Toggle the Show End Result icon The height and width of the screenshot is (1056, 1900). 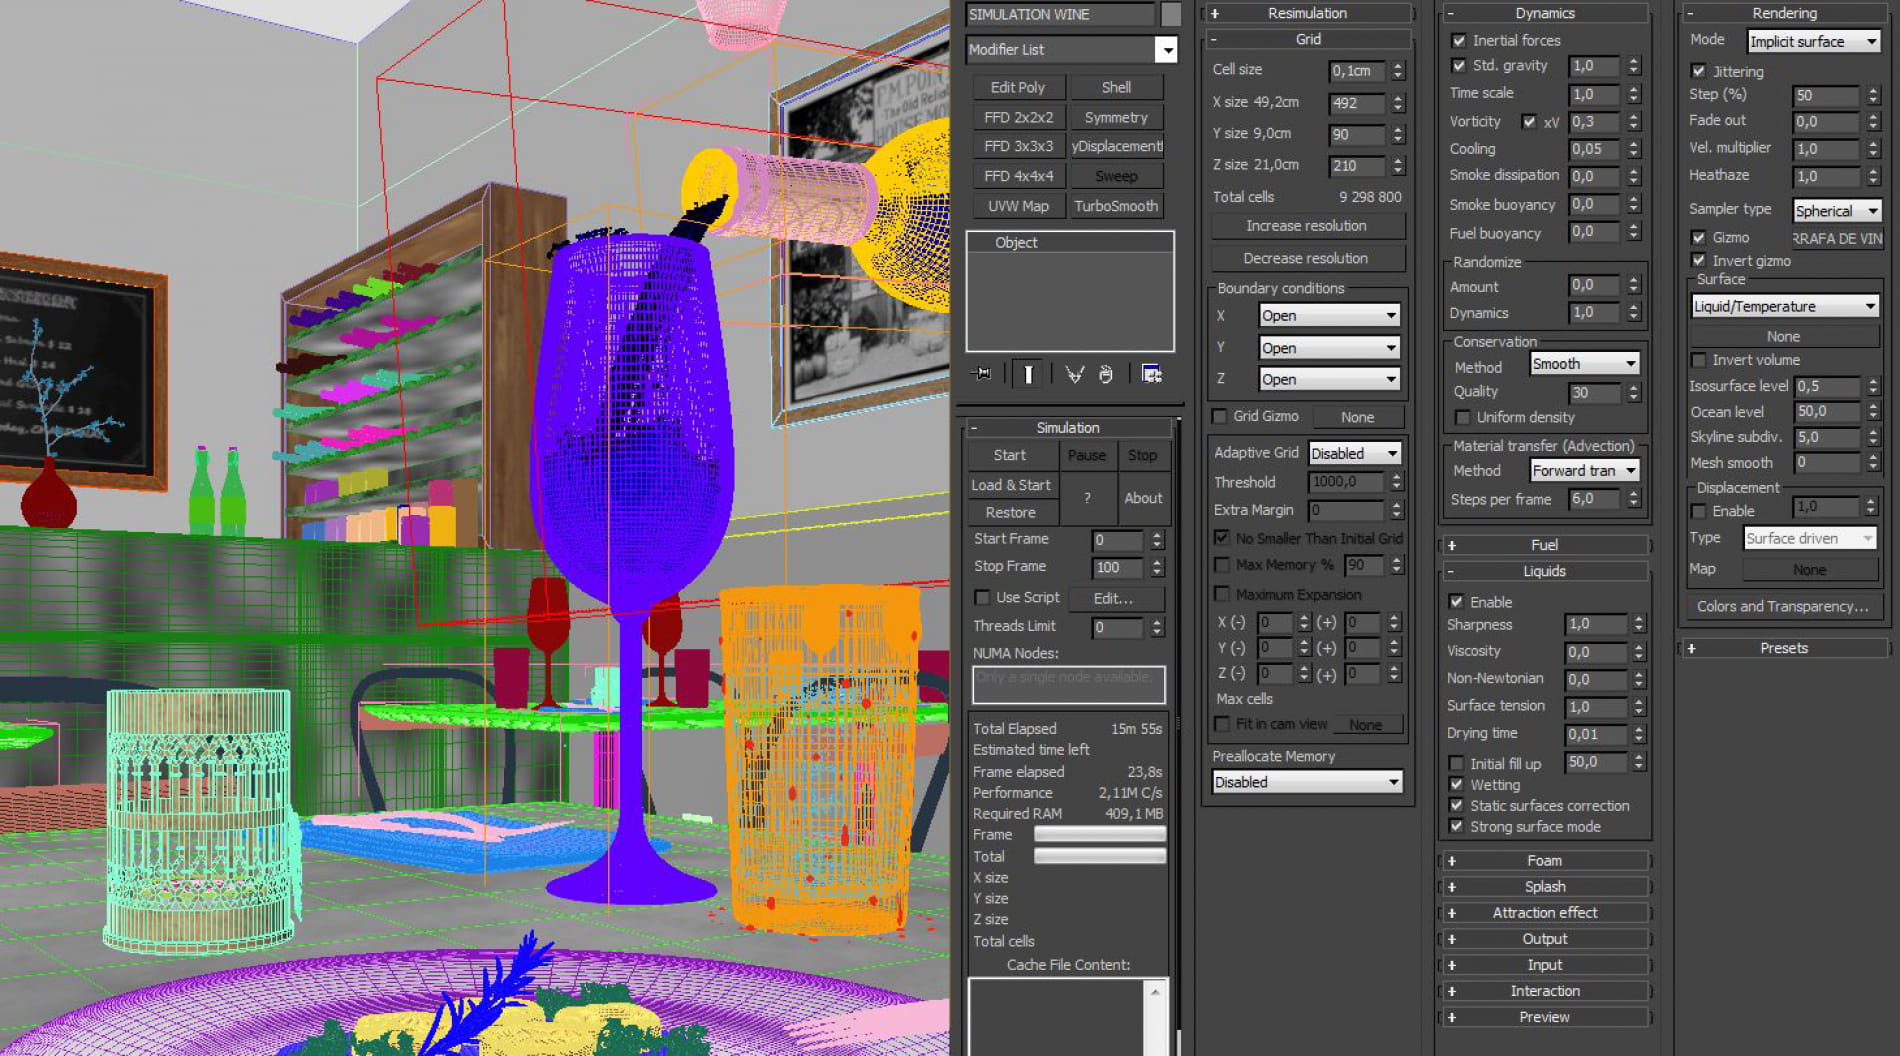click(x=1028, y=374)
